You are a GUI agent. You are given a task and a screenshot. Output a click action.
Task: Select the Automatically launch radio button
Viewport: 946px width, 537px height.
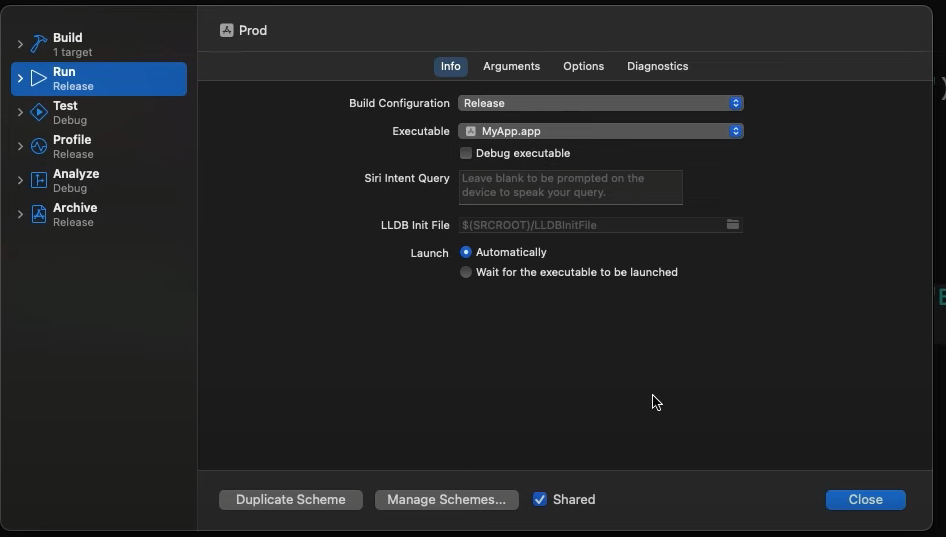point(466,252)
